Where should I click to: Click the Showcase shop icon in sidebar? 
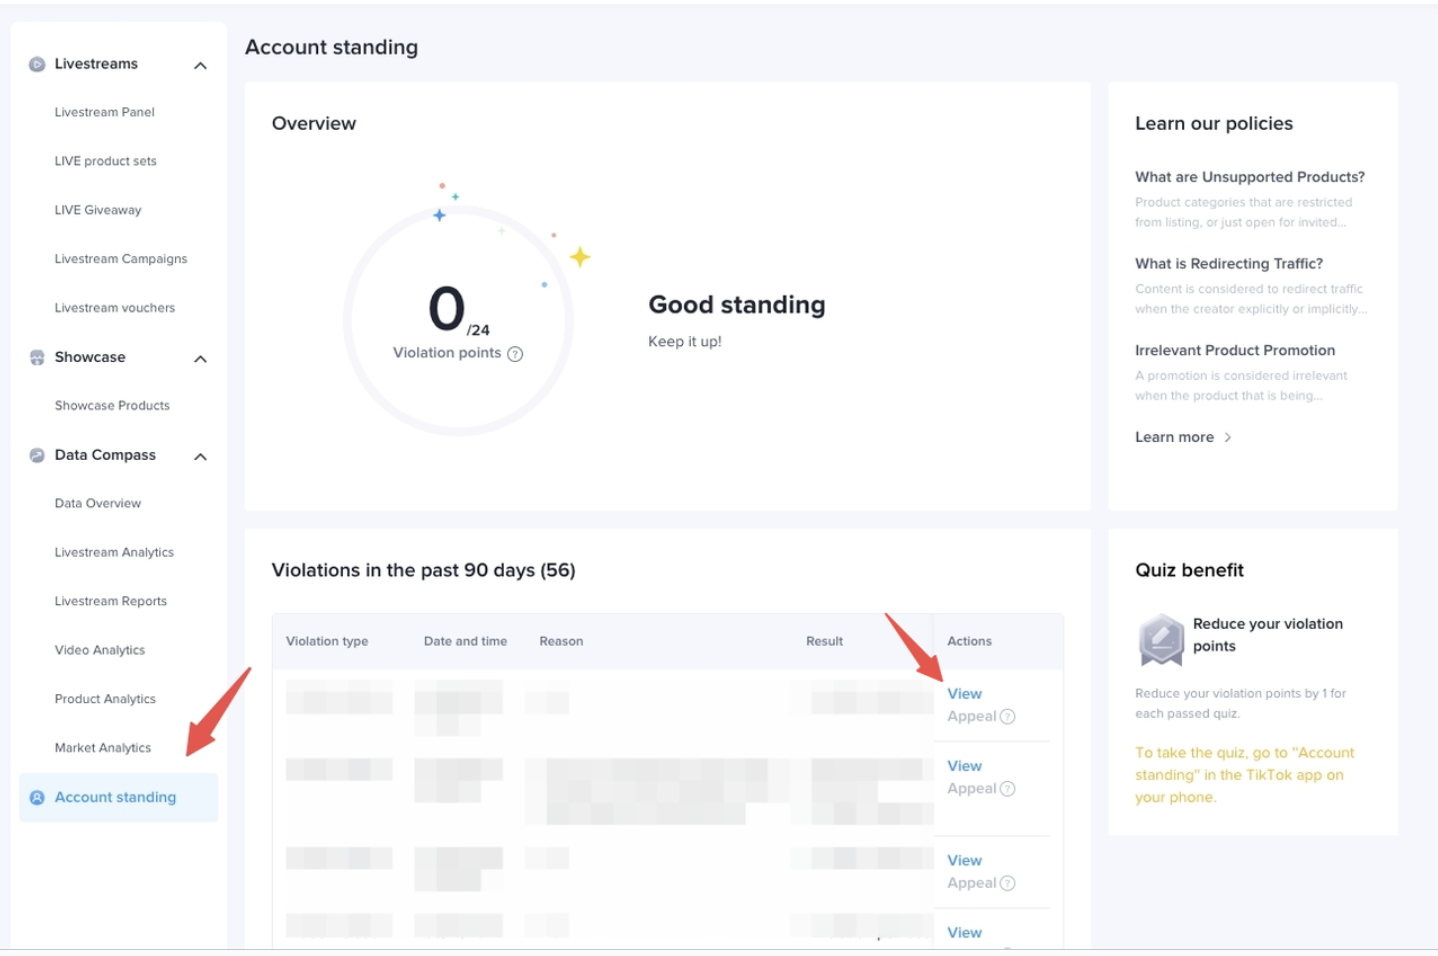click(x=37, y=358)
